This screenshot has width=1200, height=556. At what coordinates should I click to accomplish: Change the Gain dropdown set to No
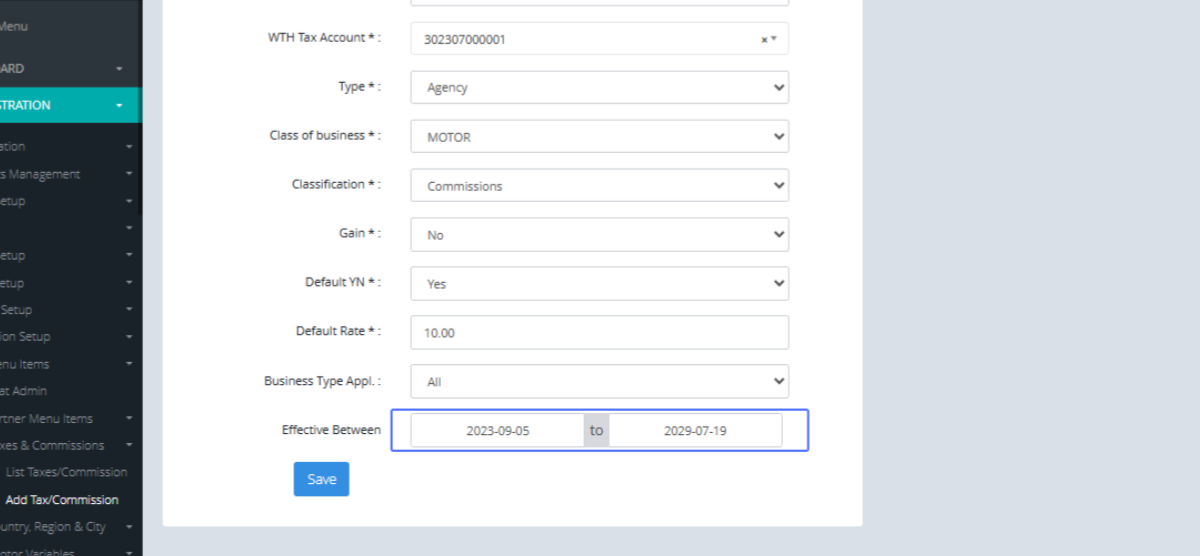(x=599, y=235)
